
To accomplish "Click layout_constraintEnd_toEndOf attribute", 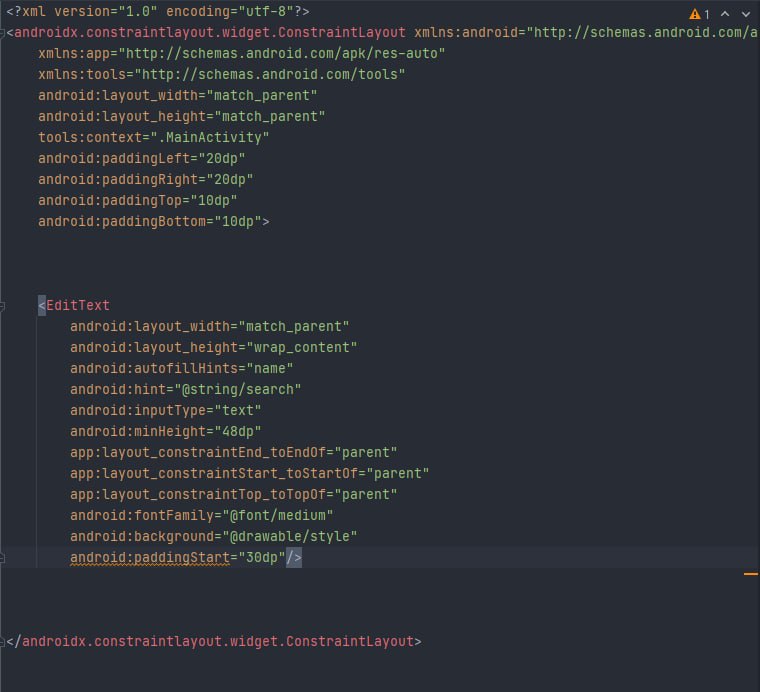I will coord(234,453).
